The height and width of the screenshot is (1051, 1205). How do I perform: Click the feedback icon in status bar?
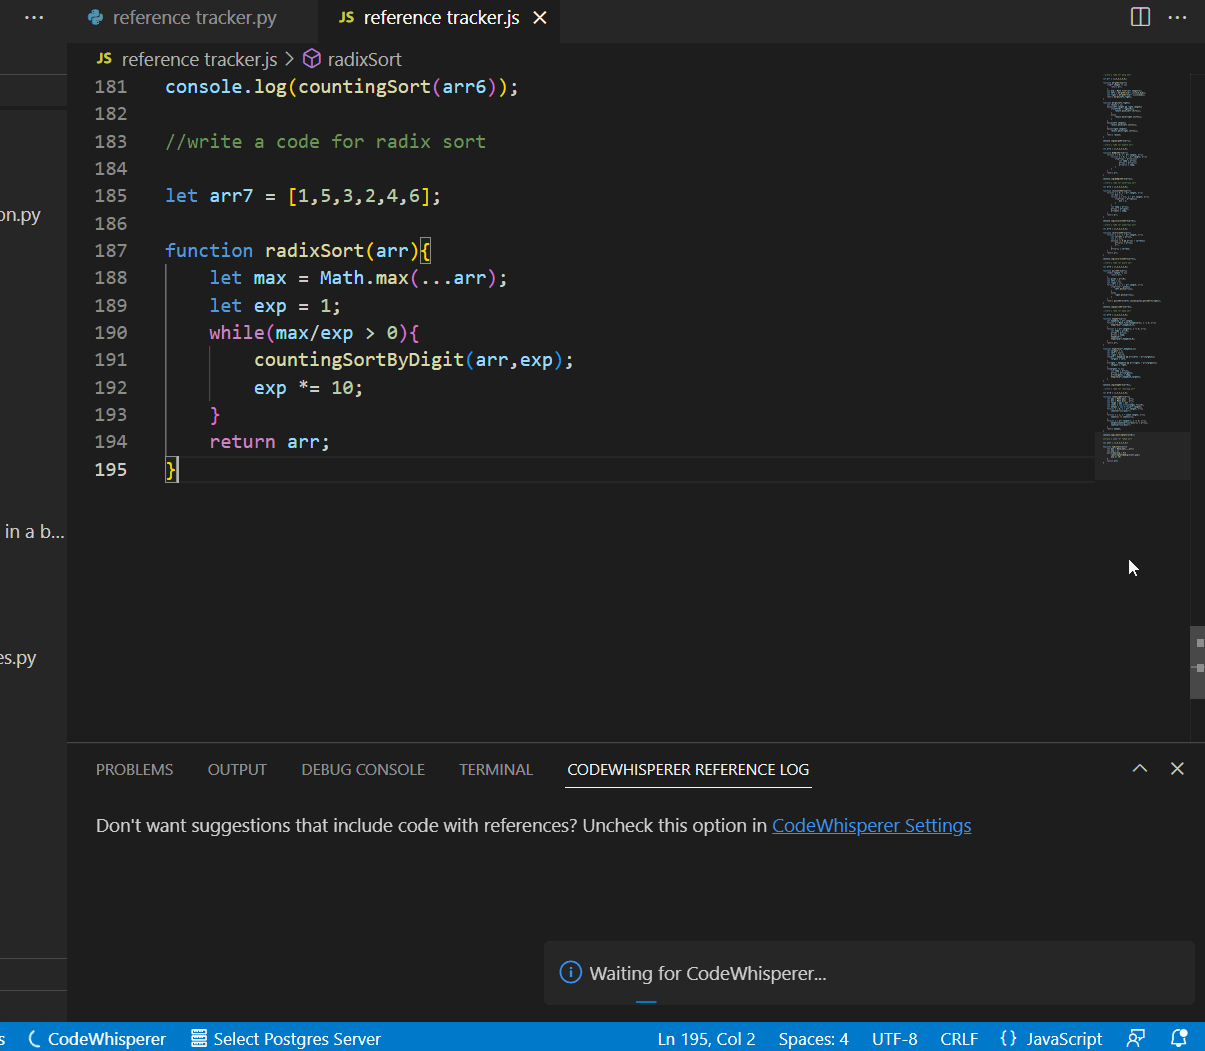tap(1136, 1038)
